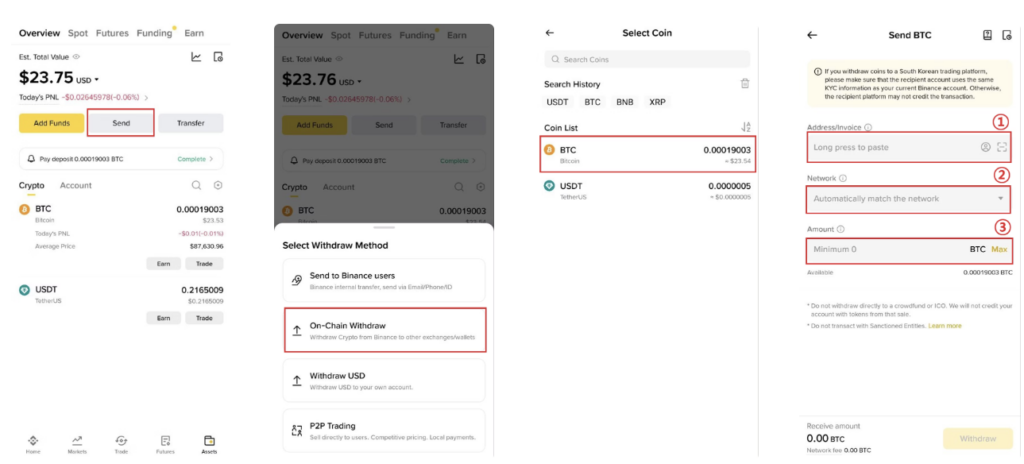Tap the Home icon in bottom navigation

(32, 443)
